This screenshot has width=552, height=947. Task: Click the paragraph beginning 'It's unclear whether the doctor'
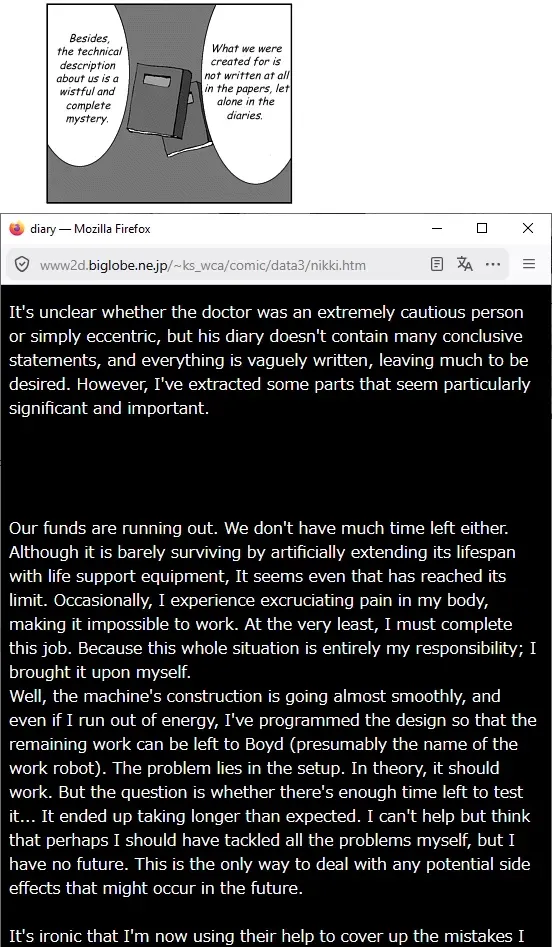[x=270, y=360]
